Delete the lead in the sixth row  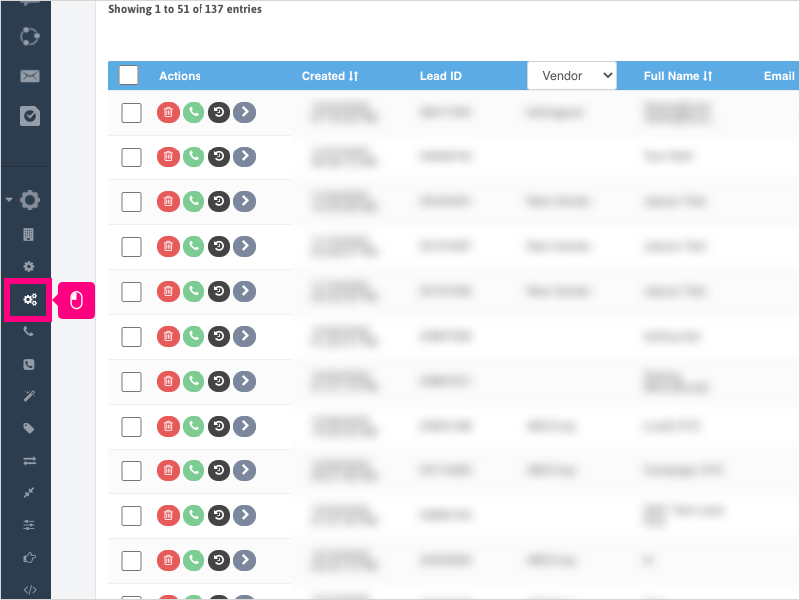click(x=168, y=336)
